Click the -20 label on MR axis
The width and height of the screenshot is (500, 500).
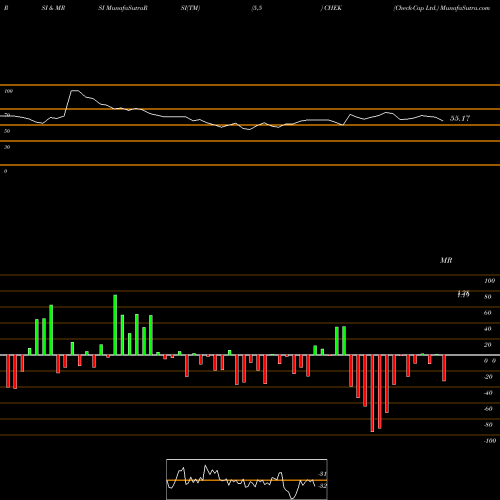point(488,377)
